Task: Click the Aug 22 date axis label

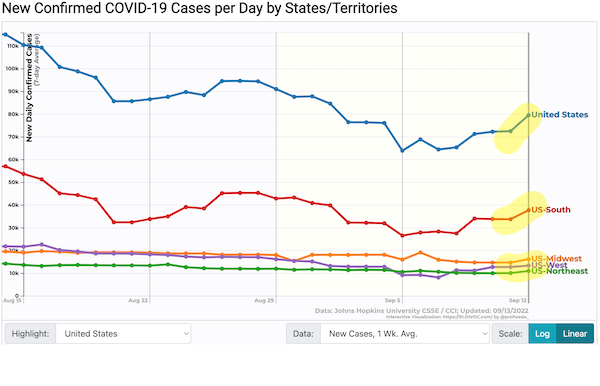Action: (138, 300)
